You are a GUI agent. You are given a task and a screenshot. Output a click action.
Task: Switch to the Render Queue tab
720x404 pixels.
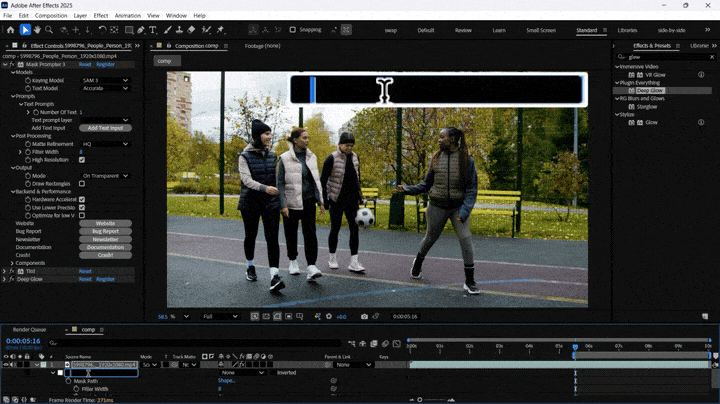[29, 329]
